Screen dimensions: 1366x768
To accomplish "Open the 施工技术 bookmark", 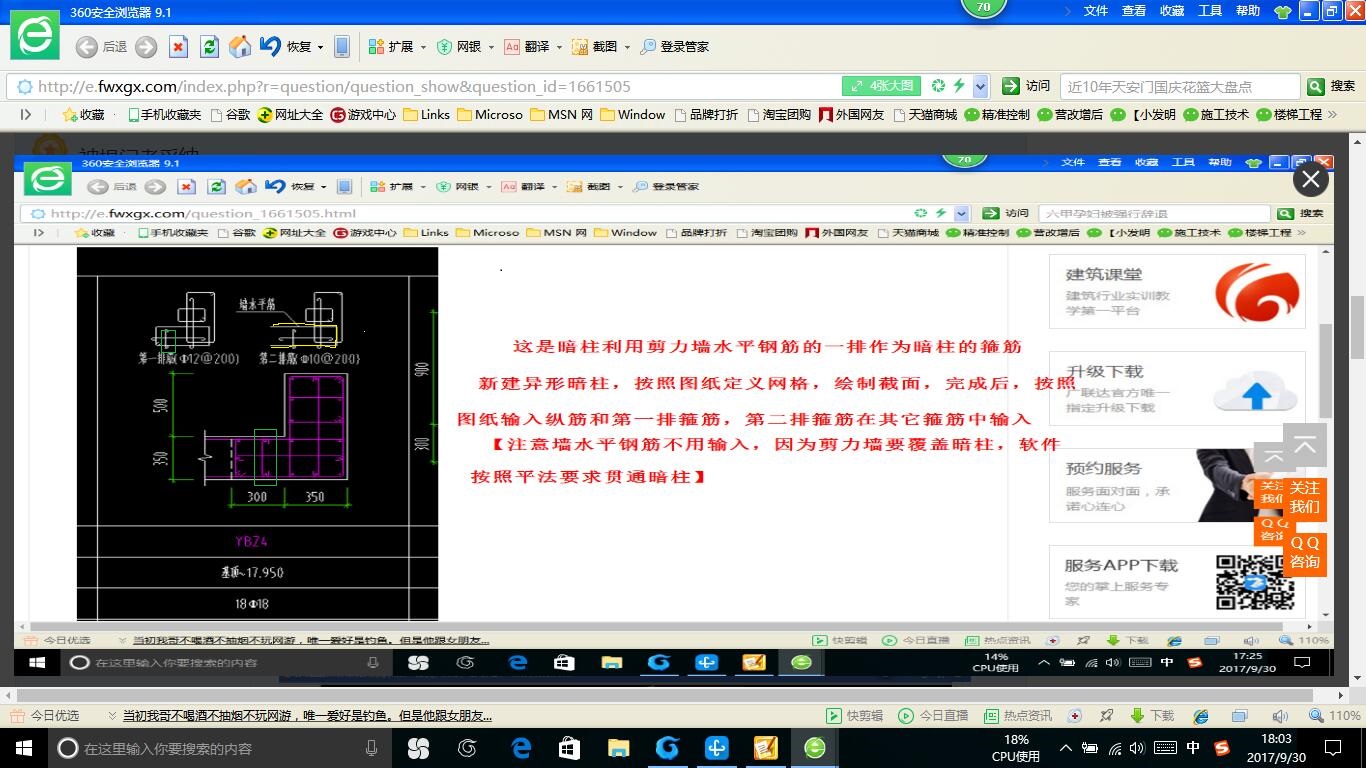I will (1216, 114).
